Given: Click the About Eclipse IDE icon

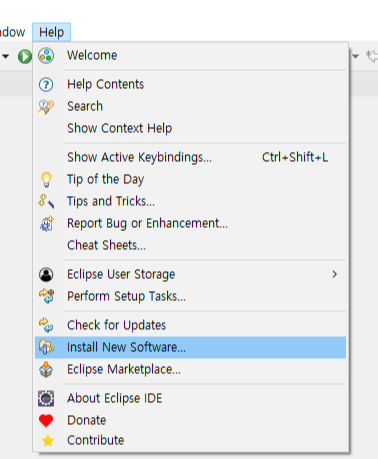Looking at the screenshot, I should tap(46, 398).
